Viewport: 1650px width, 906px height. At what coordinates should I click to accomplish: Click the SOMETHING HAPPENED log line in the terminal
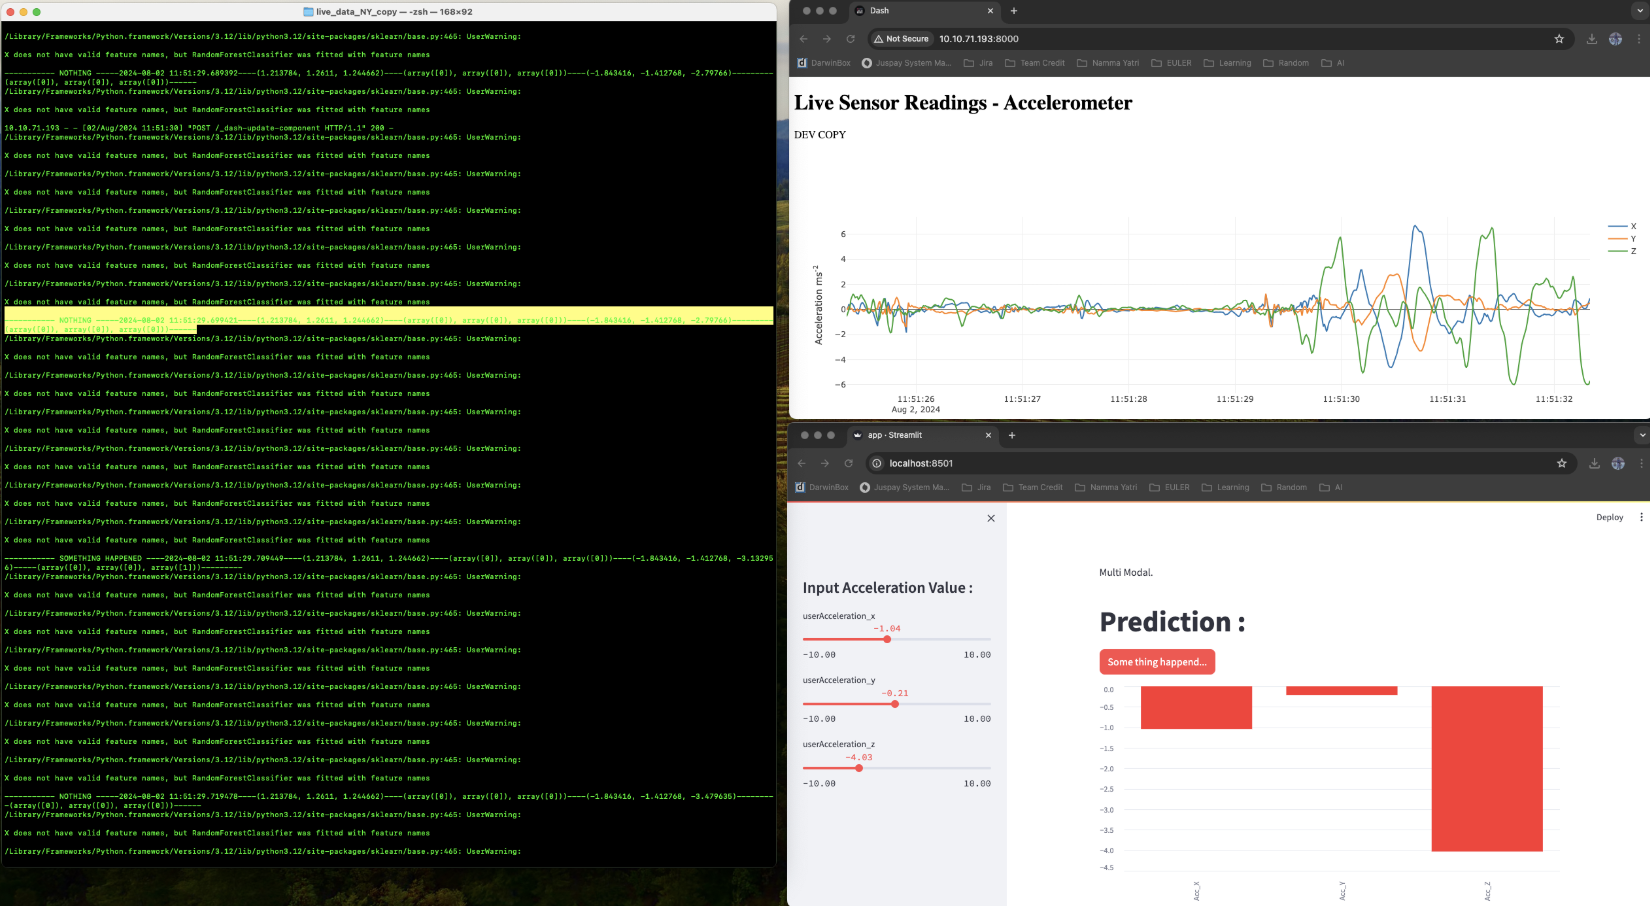click(x=388, y=563)
